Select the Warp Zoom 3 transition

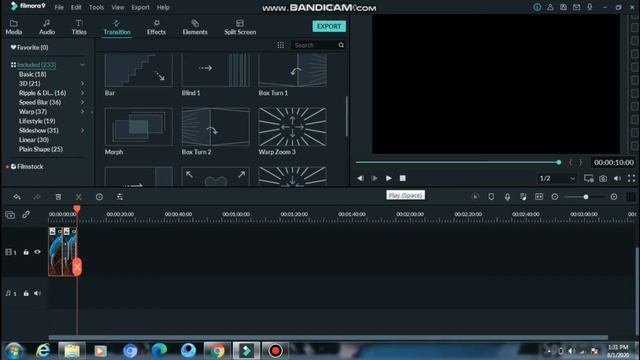(x=292, y=127)
